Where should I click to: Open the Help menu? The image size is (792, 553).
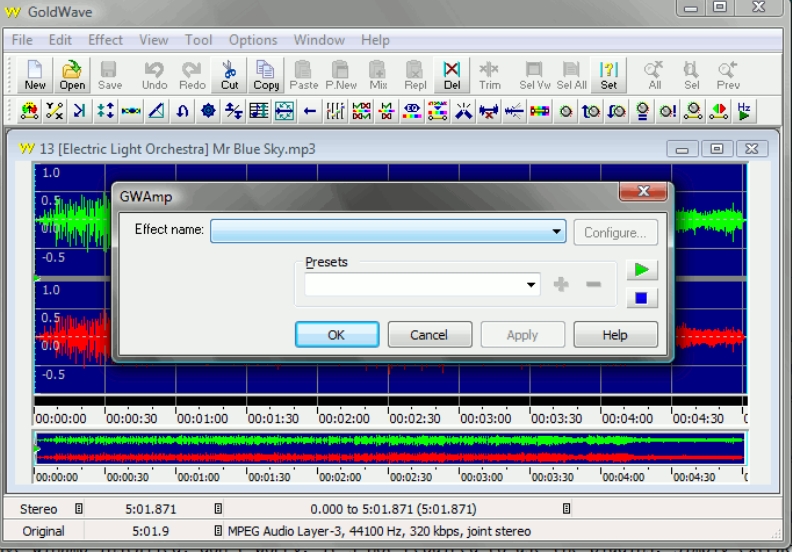[375, 40]
